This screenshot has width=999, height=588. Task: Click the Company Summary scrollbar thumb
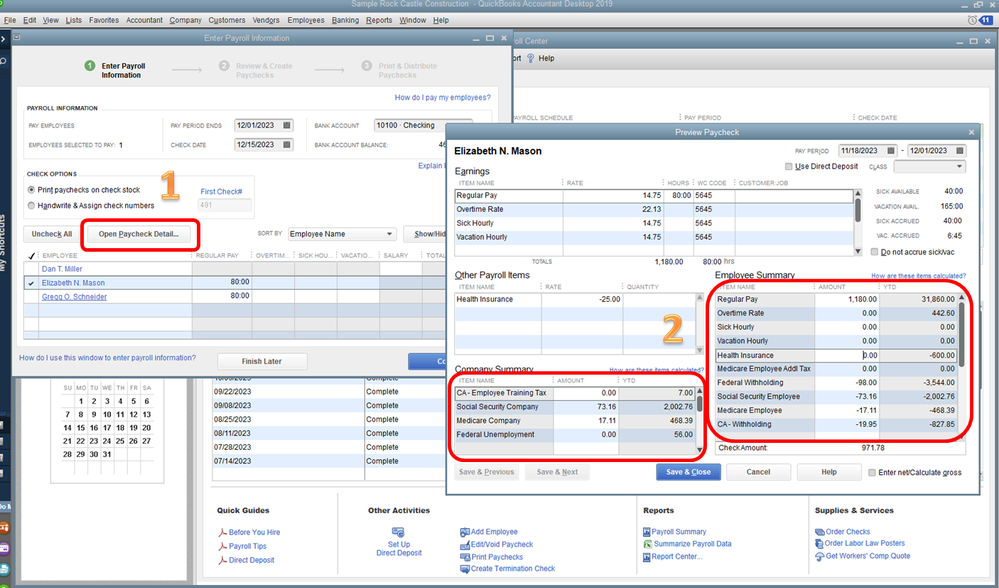[699, 403]
